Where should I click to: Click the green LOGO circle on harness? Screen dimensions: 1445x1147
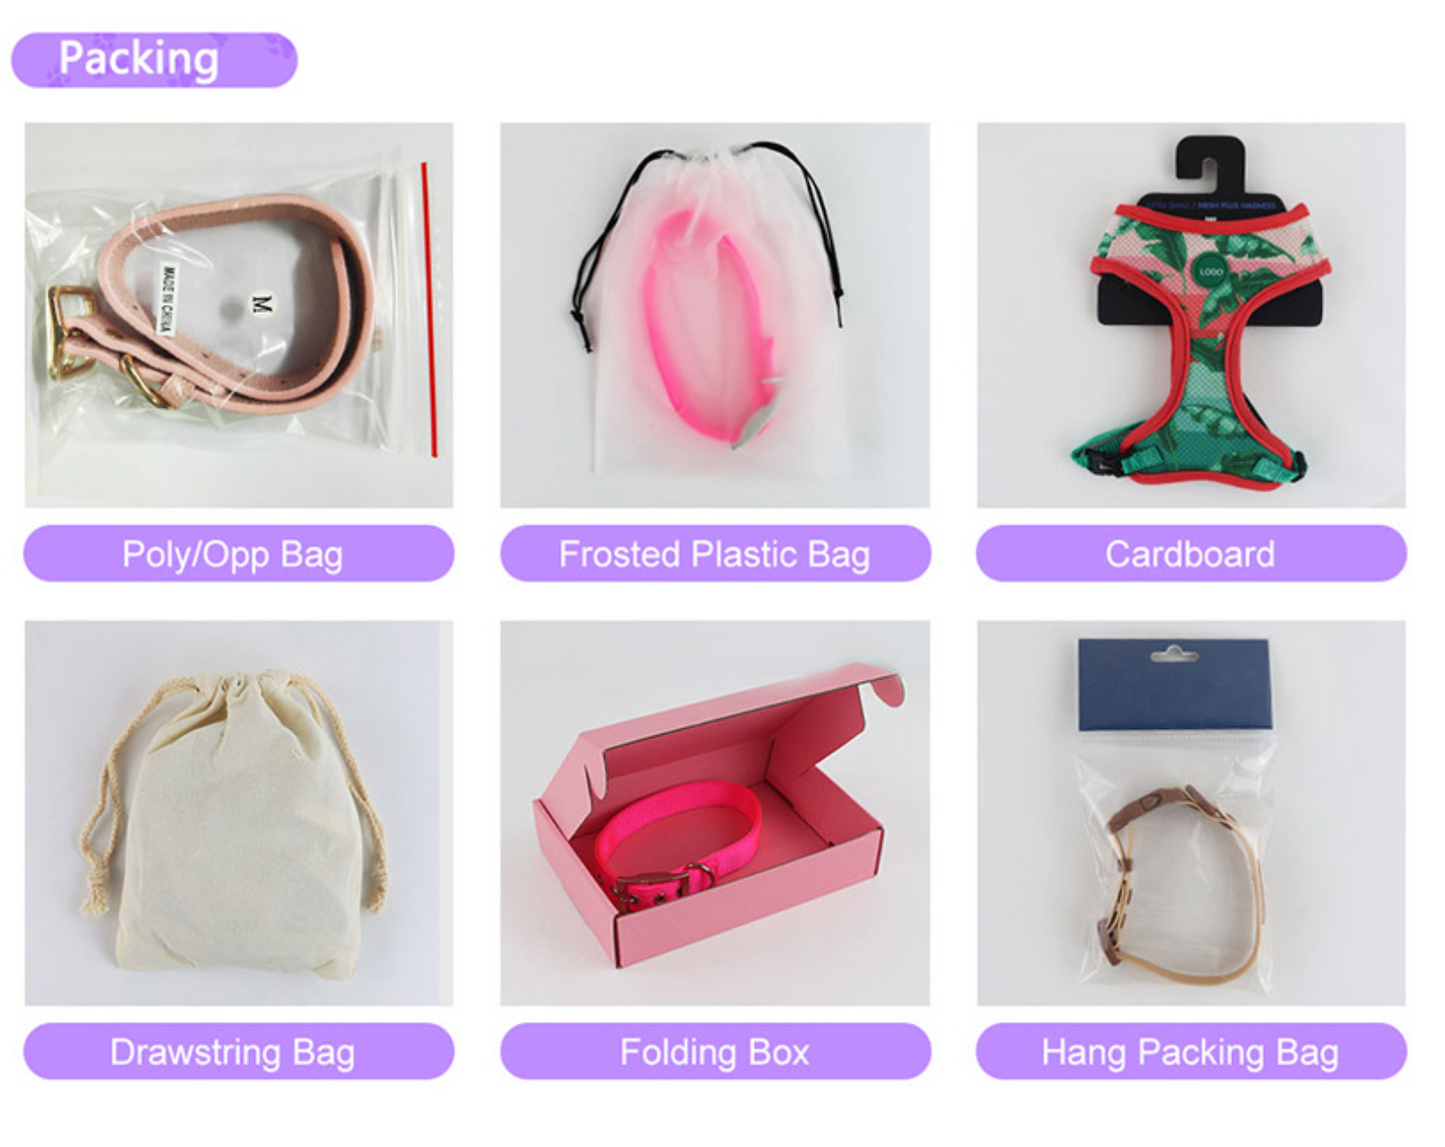pos(1211,272)
